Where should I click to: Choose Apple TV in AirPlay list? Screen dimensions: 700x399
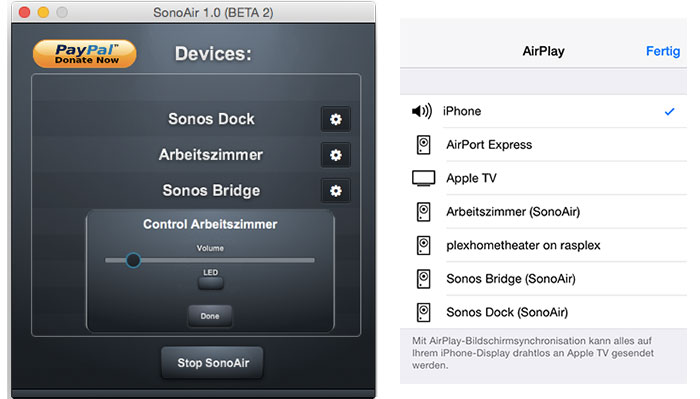pos(543,178)
